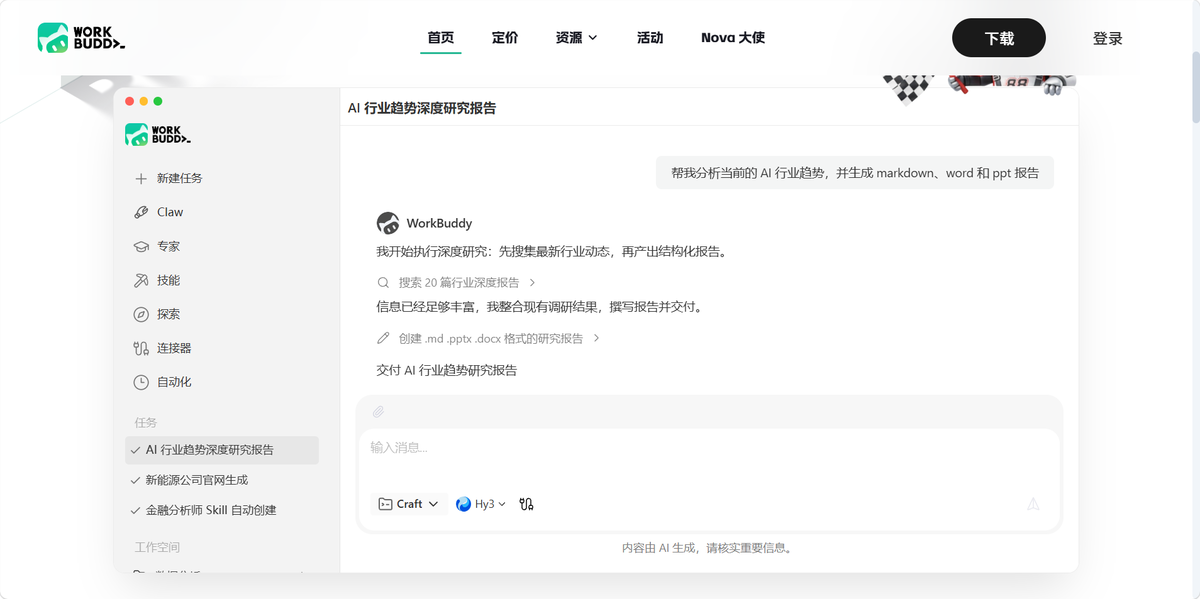Open the Craft mode dropdown
This screenshot has width=1200, height=599.
point(407,504)
